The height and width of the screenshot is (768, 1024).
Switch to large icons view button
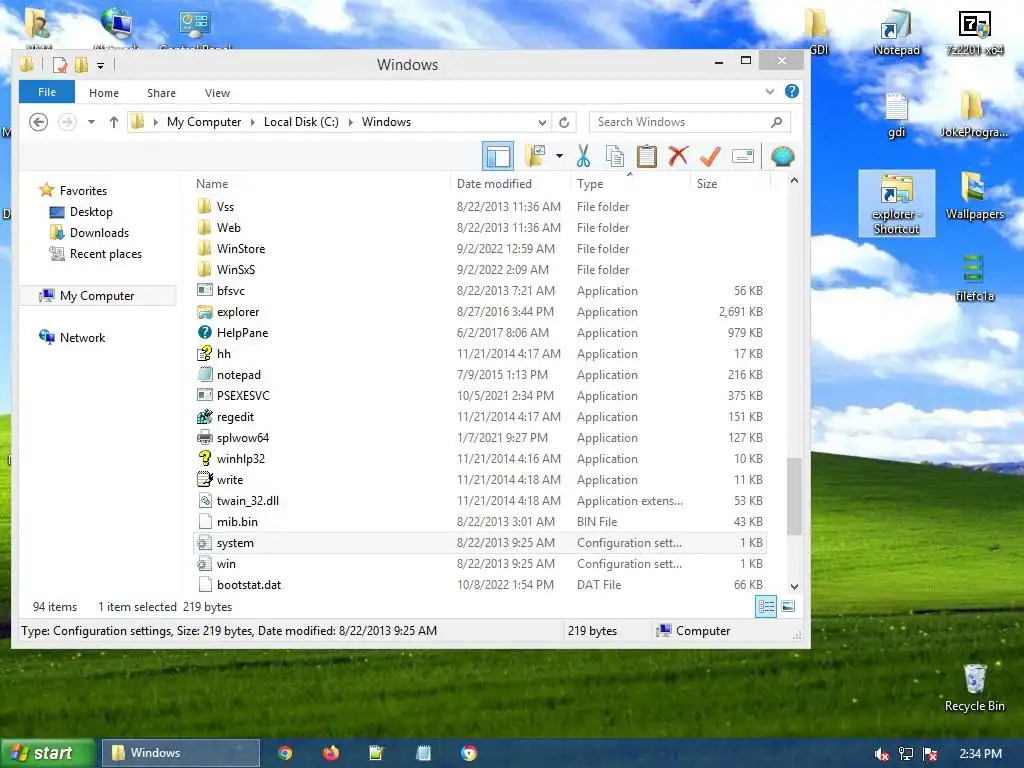coord(788,607)
